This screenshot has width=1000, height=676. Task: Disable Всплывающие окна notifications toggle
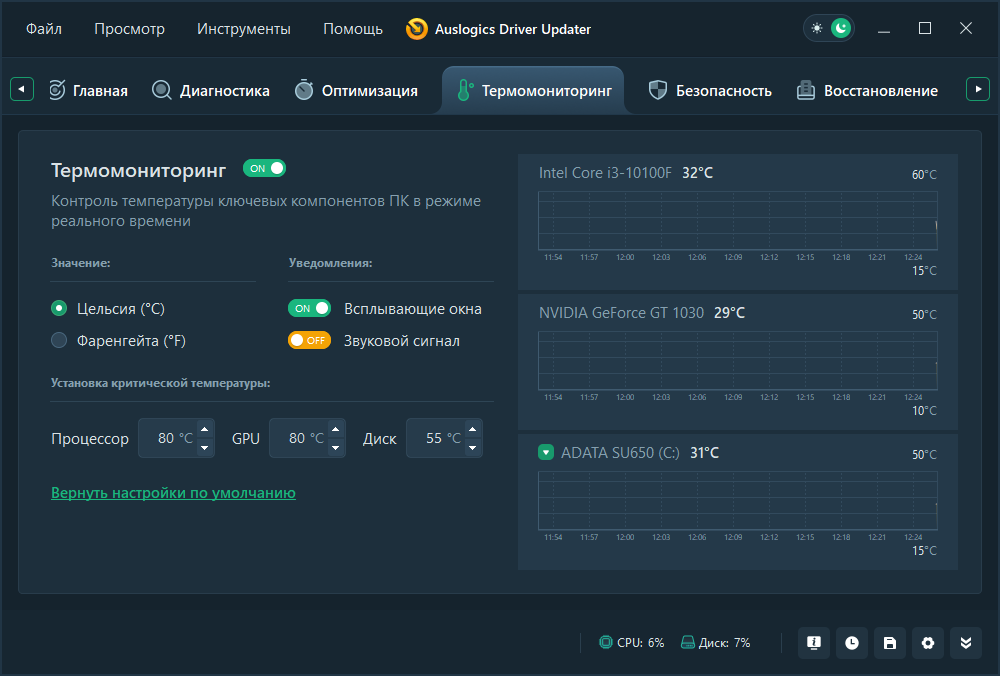(x=309, y=309)
